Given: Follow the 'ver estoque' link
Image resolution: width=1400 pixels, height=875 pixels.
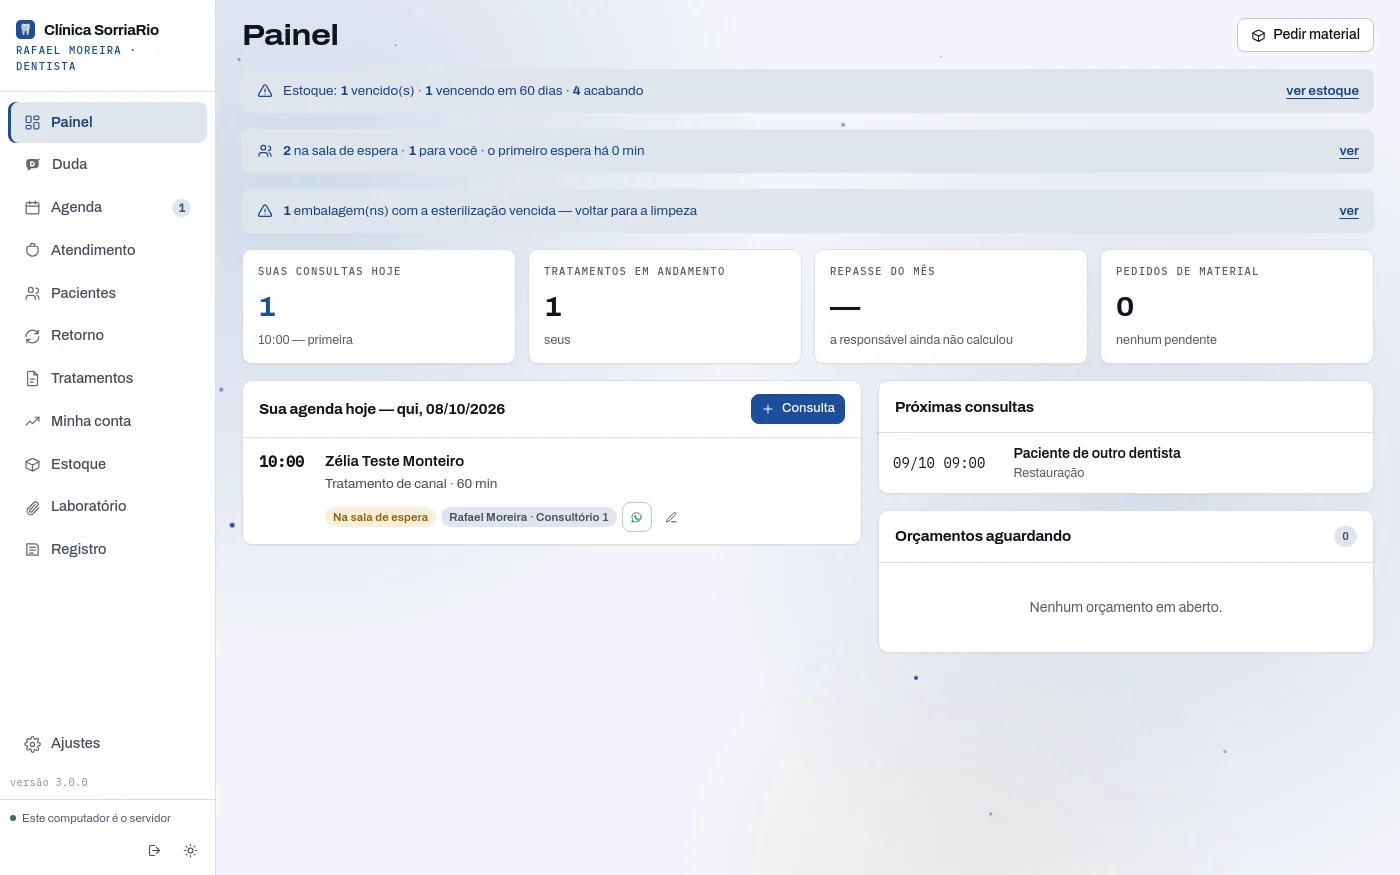Looking at the screenshot, I should [x=1322, y=91].
